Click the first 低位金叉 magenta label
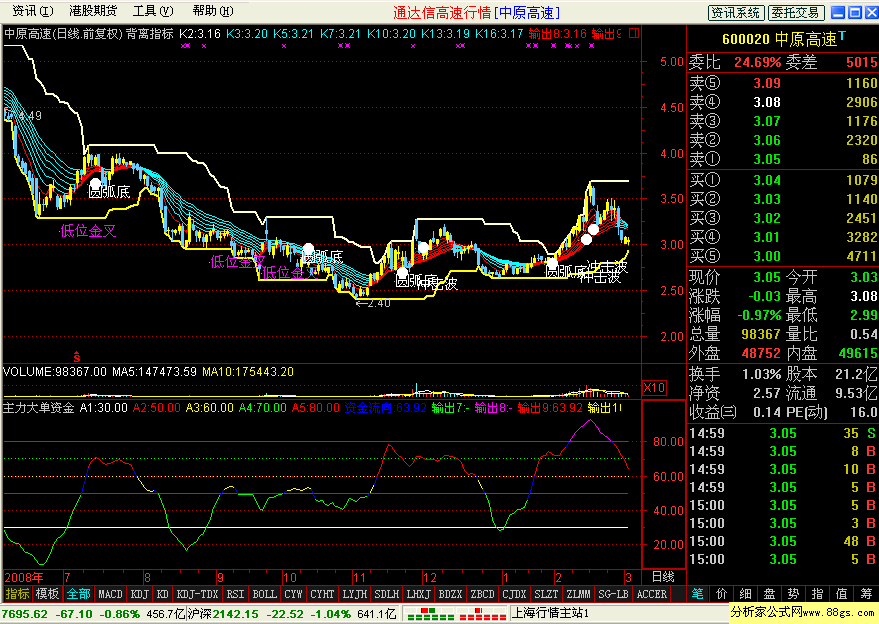This screenshot has height=624, width=879. click(88, 231)
